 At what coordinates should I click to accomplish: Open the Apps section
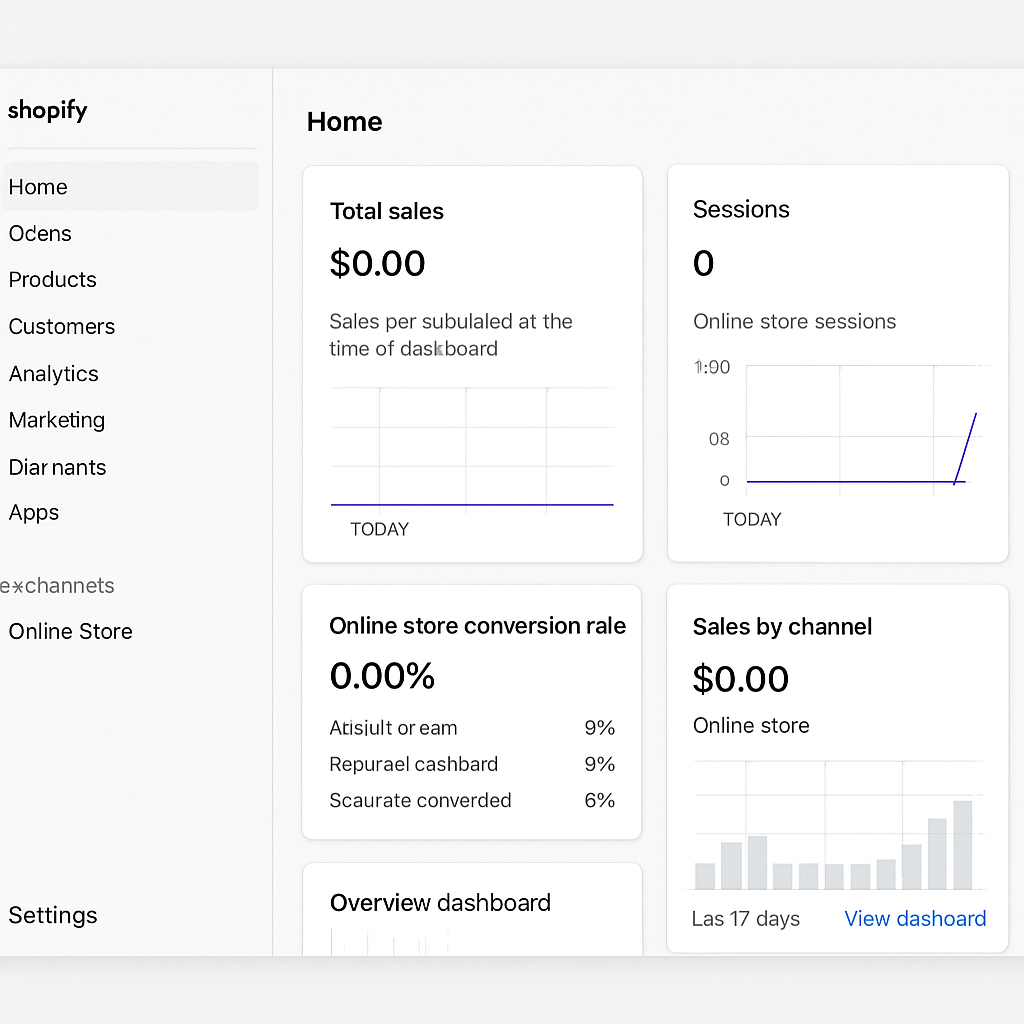pos(33,512)
